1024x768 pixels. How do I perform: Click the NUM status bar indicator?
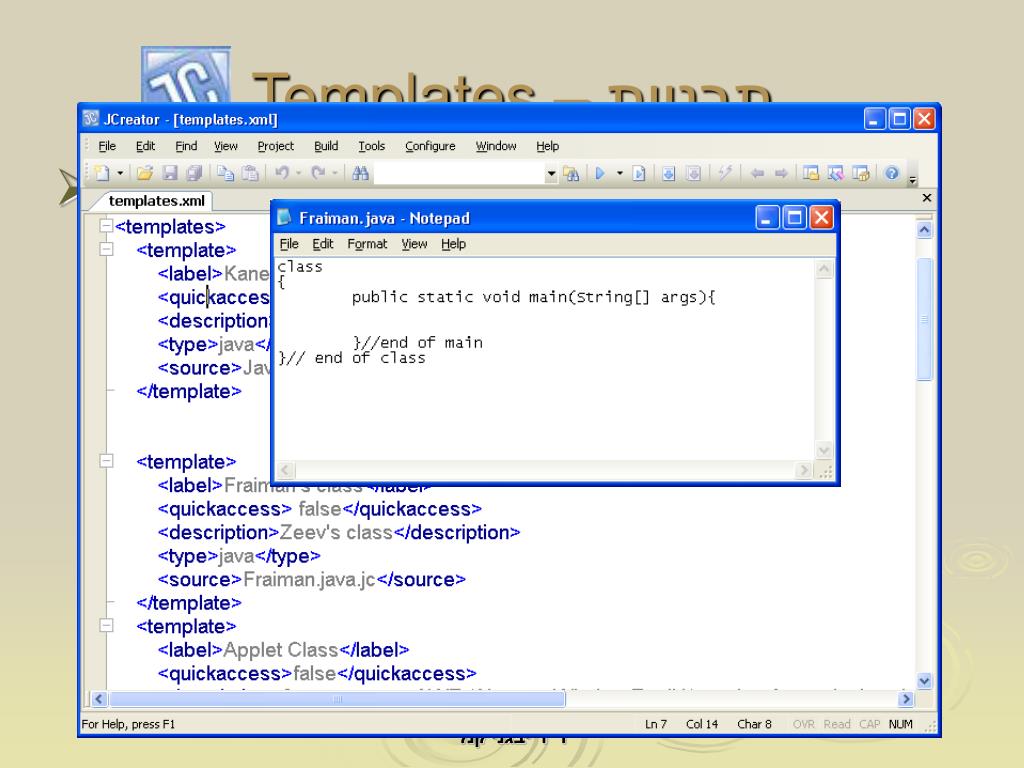901,724
